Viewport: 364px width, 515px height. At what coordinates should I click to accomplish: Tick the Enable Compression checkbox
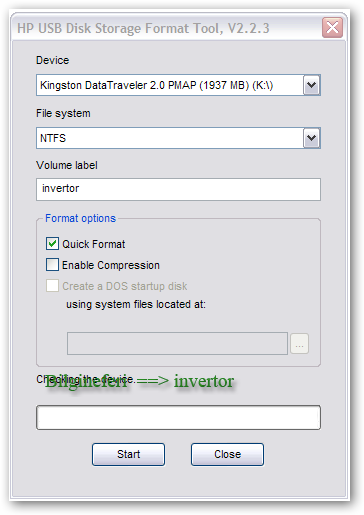pos(52,265)
